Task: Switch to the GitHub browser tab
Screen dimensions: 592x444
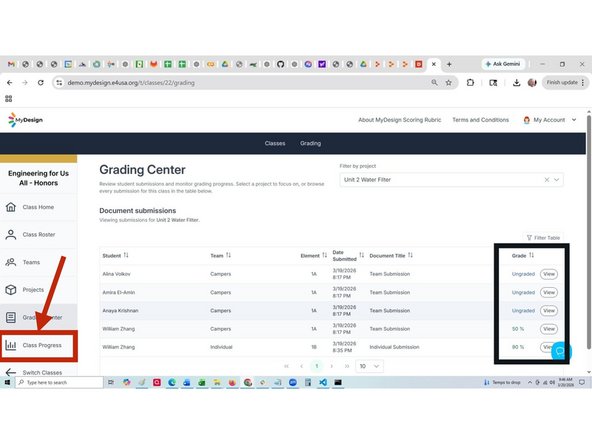Action: pos(281,64)
